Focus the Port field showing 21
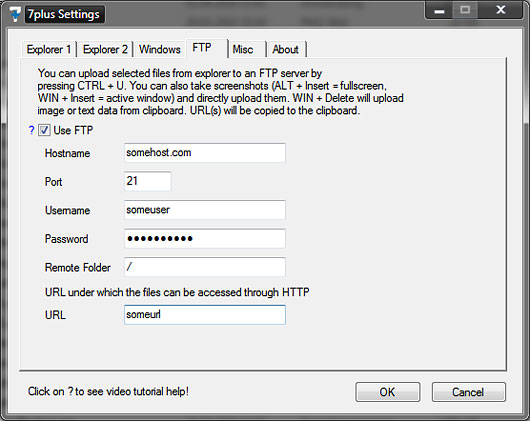This screenshot has height=421, width=530. coord(148,181)
